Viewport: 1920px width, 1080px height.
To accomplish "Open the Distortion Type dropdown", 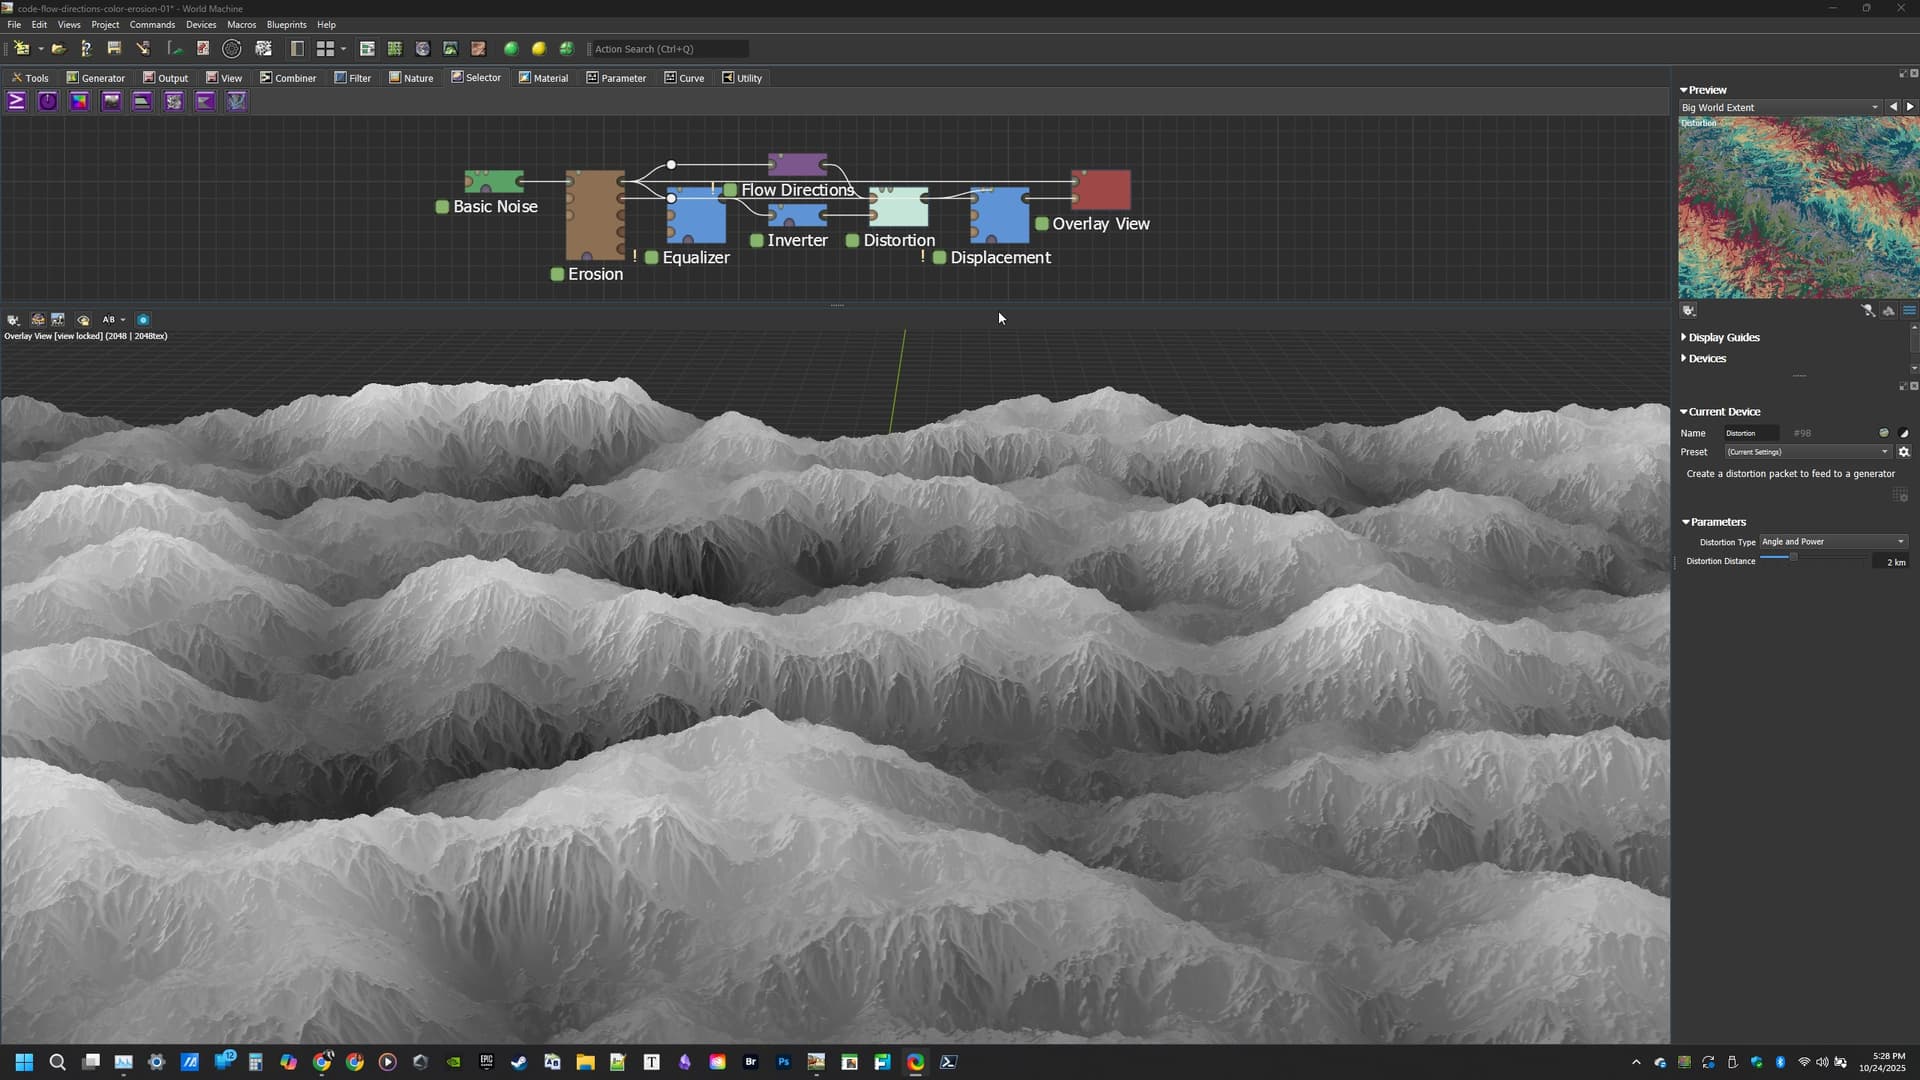I will coord(1833,542).
